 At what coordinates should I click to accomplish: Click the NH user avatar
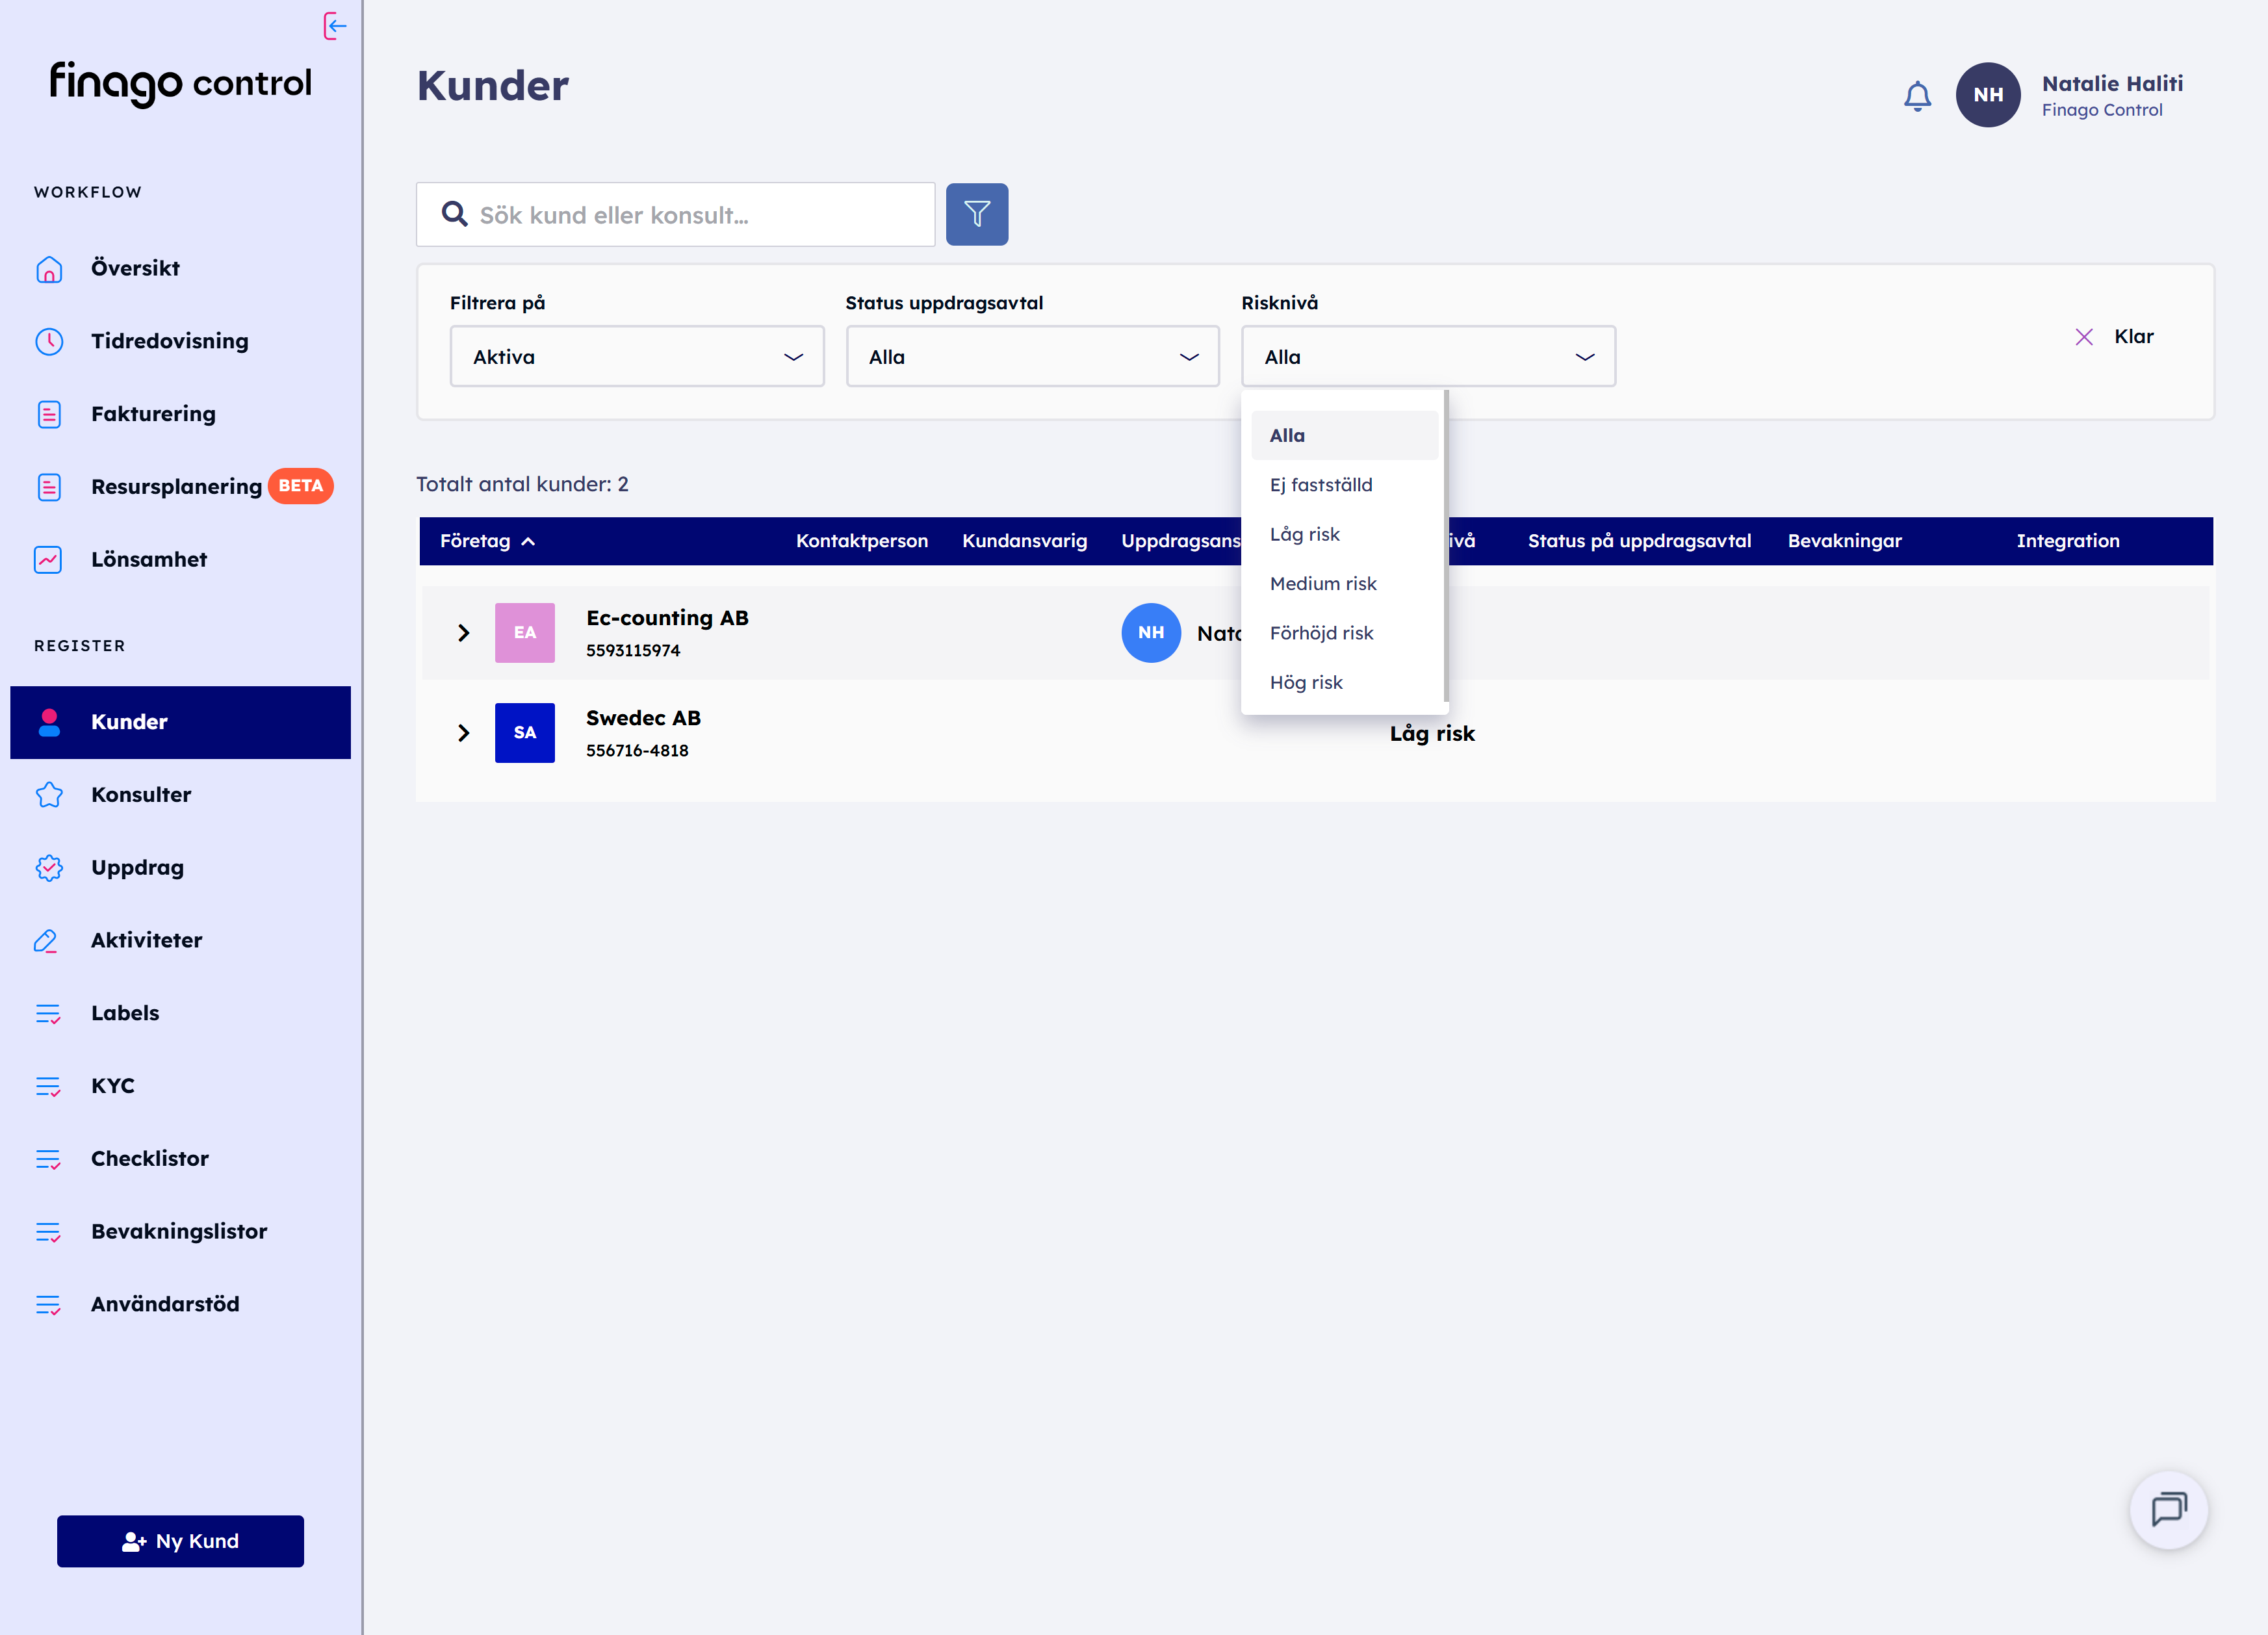coord(1987,95)
